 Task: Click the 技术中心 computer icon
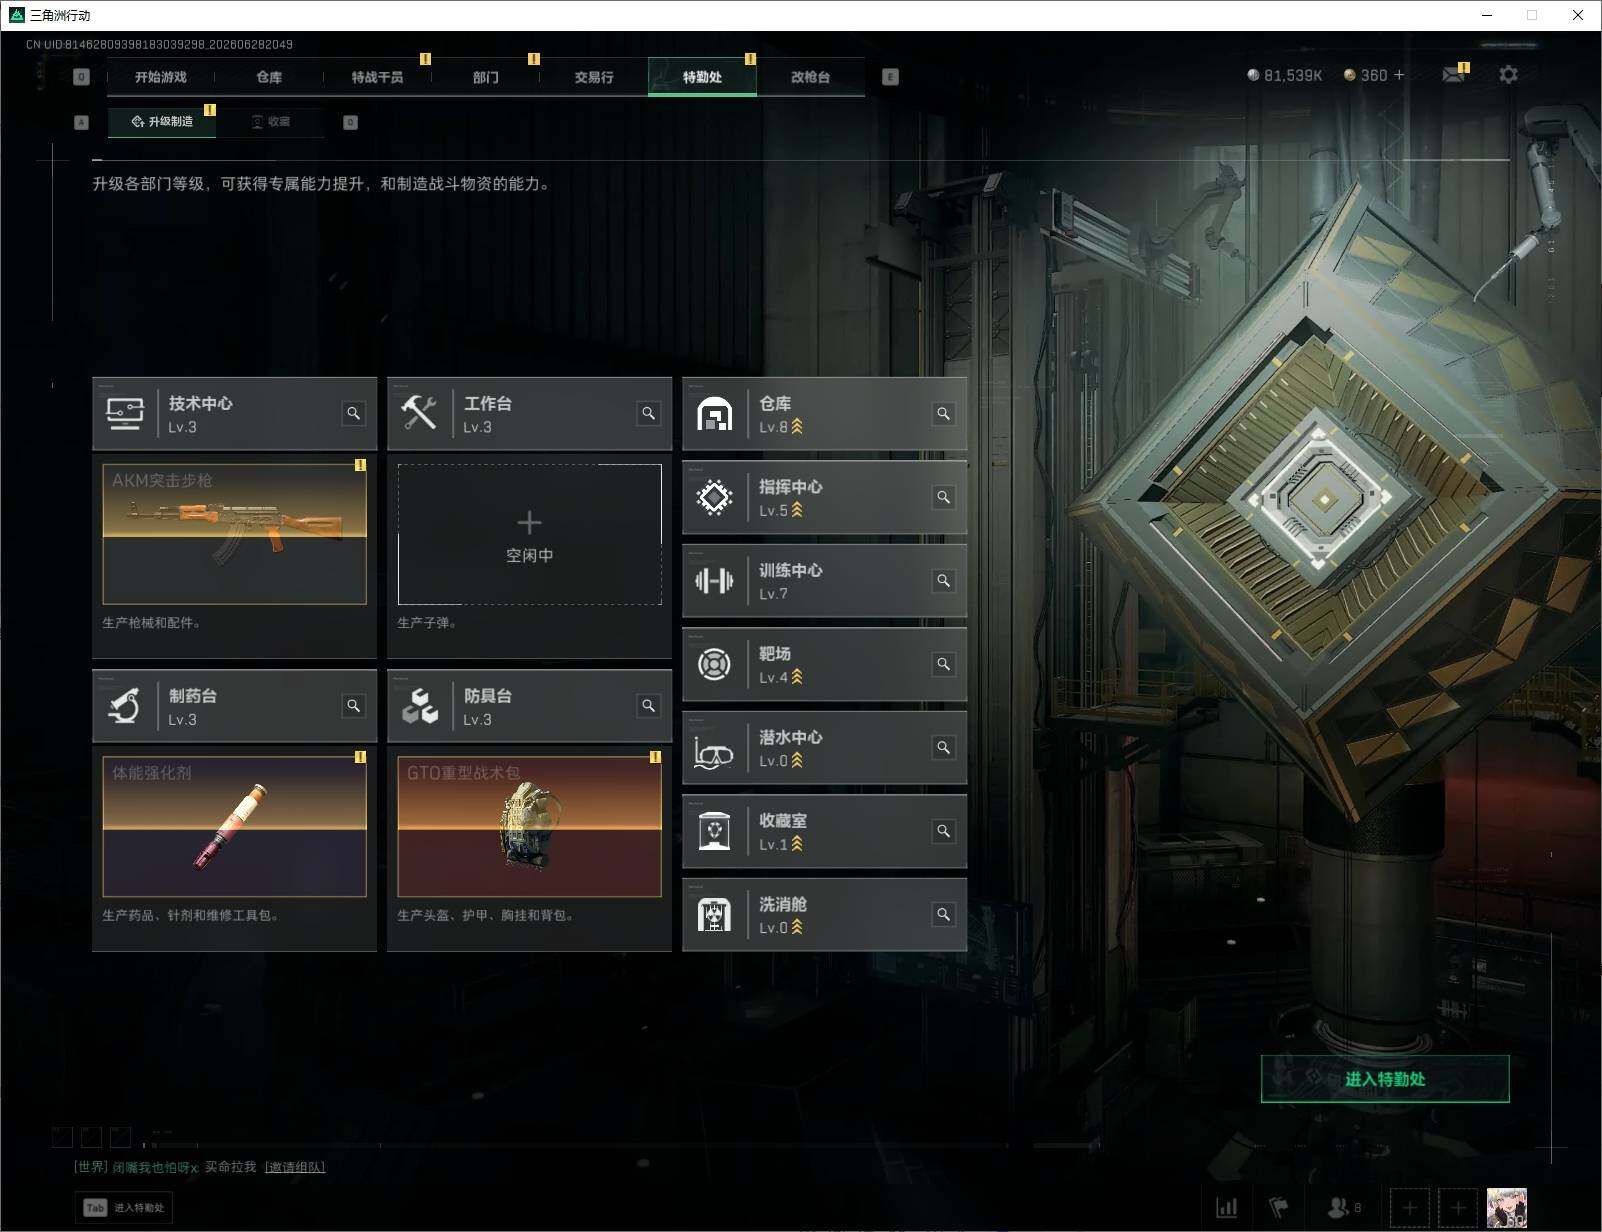[x=125, y=414]
